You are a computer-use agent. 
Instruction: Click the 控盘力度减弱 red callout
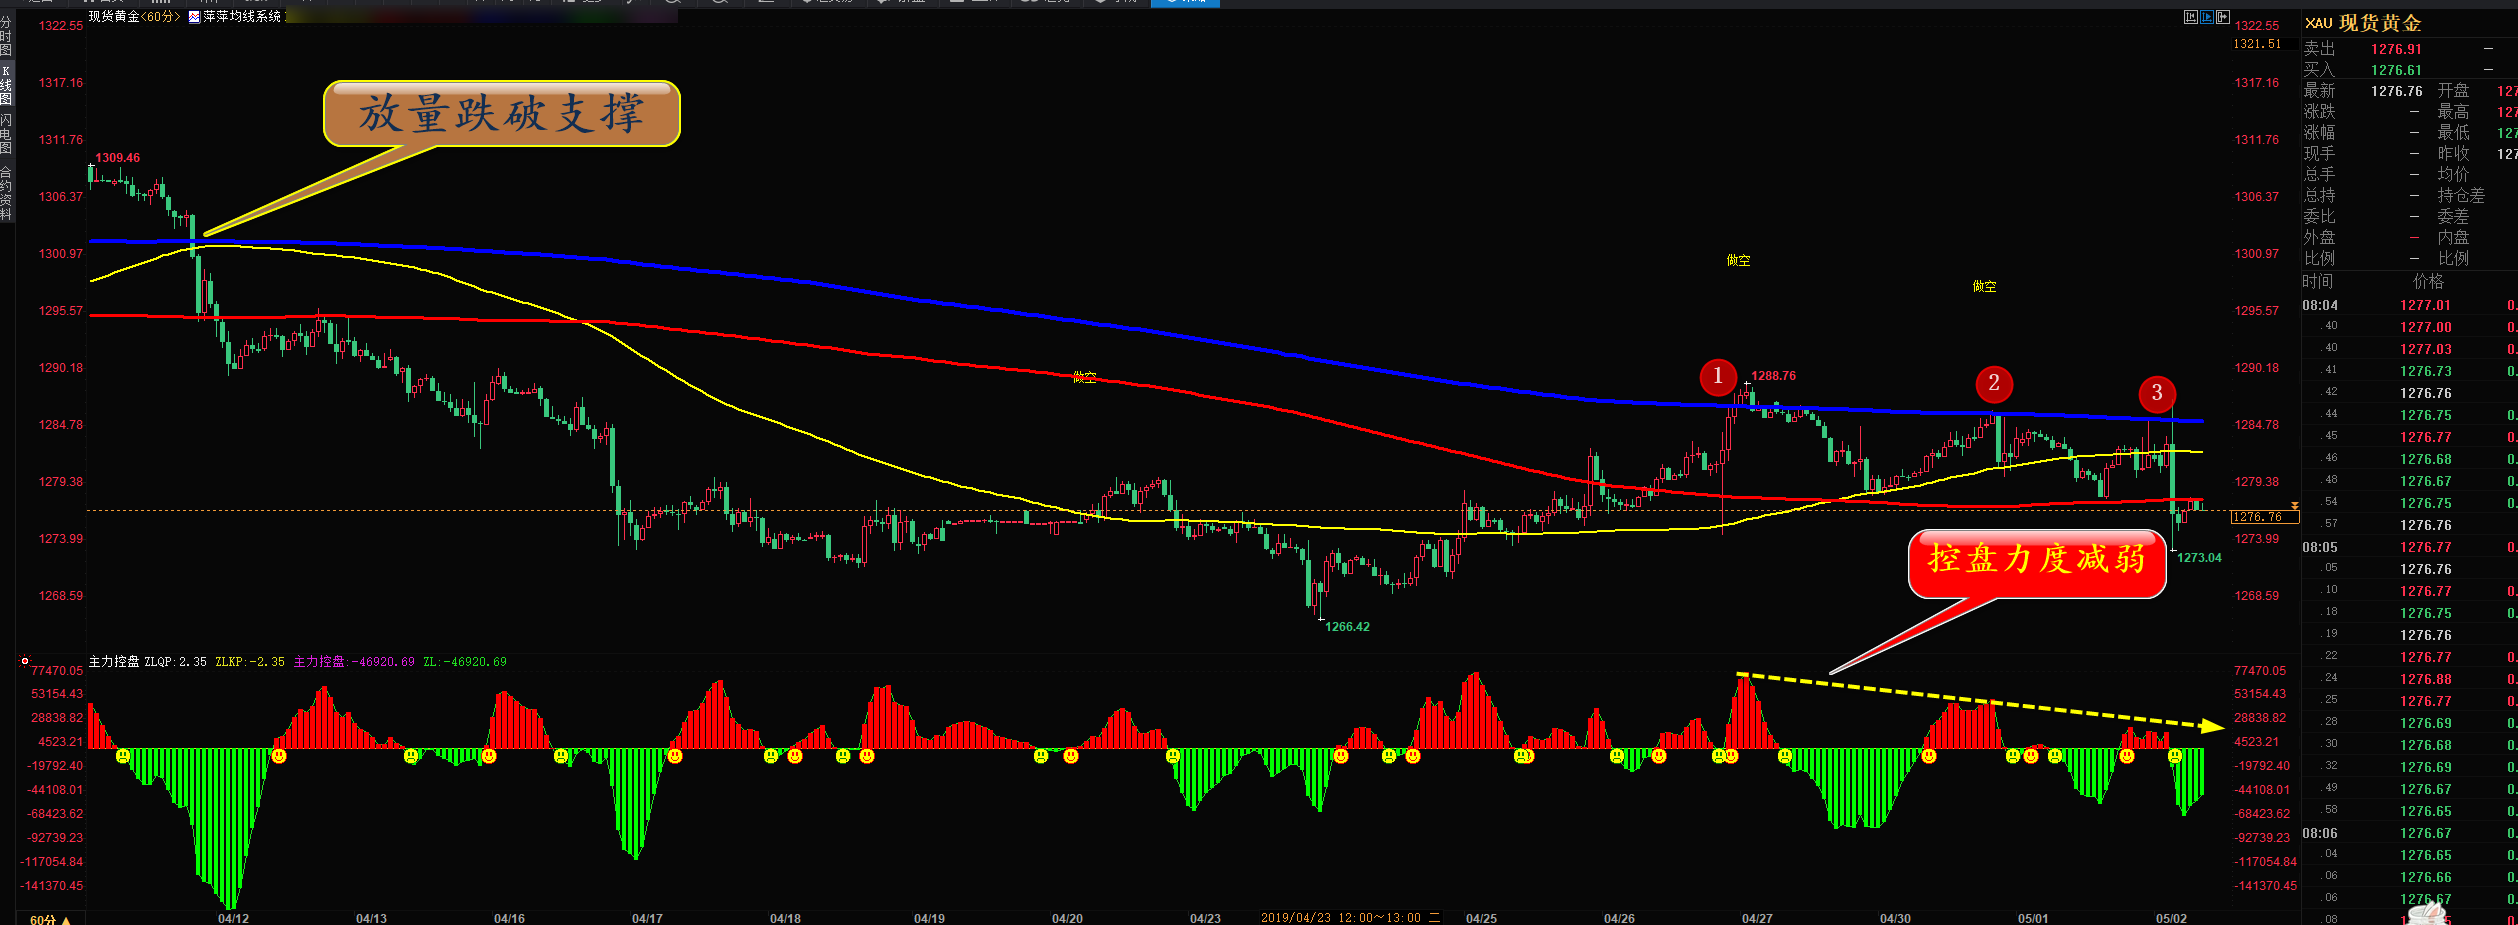[x=2036, y=561]
